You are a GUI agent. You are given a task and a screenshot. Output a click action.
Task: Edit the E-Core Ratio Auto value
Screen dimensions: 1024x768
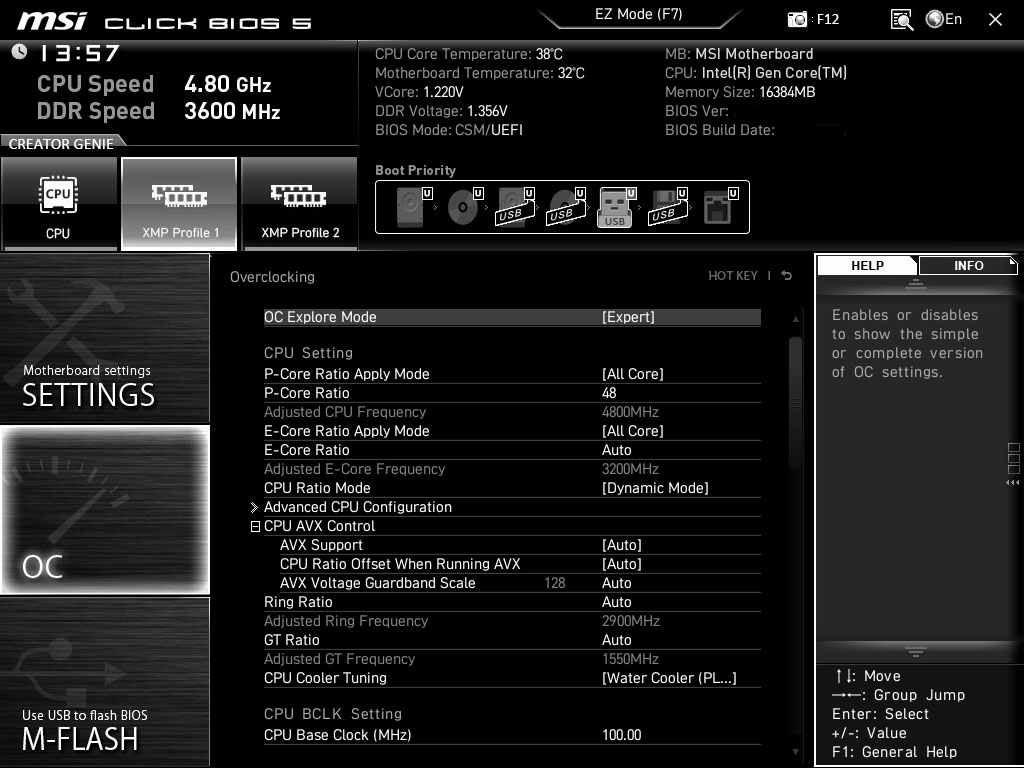tap(512, 450)
